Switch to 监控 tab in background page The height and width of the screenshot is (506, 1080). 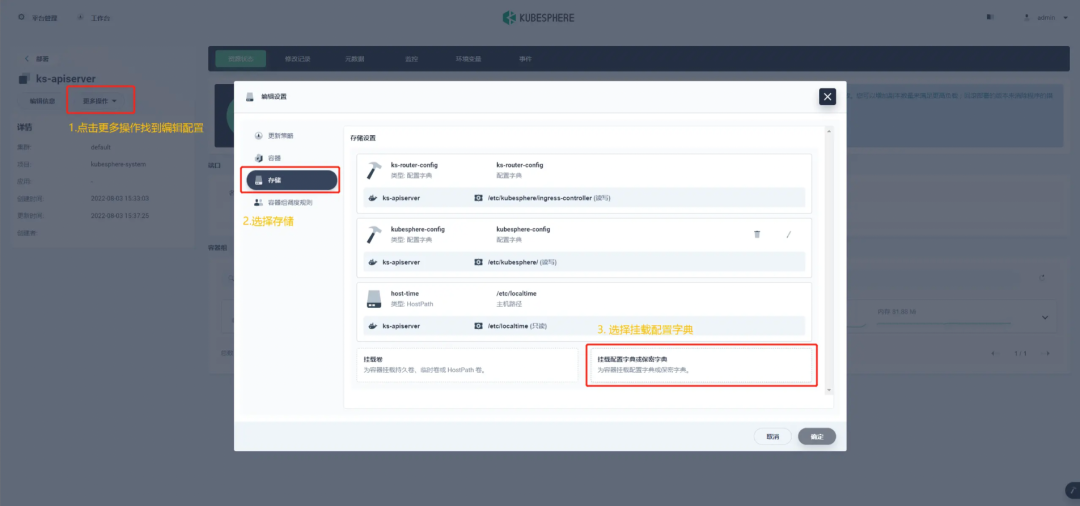(412, 59)
